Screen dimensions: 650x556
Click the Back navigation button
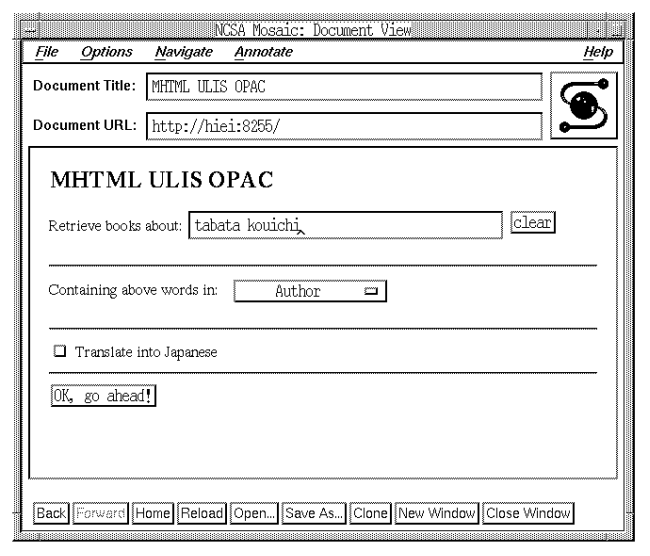point(50,513)
